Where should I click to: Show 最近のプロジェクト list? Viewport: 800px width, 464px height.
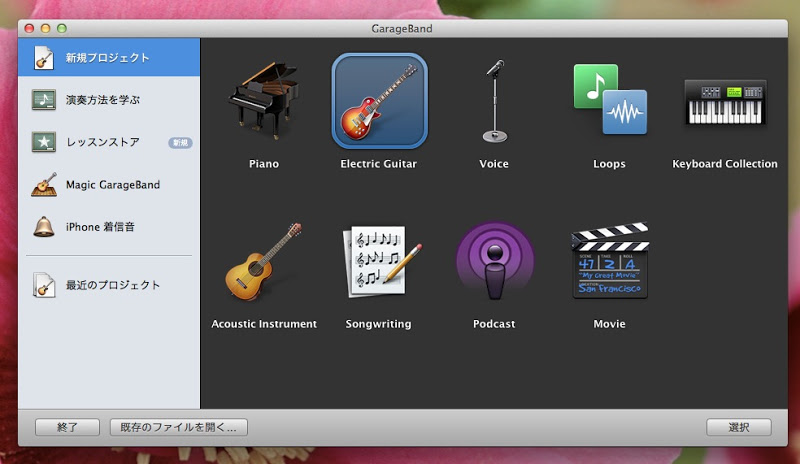(109, 285)
